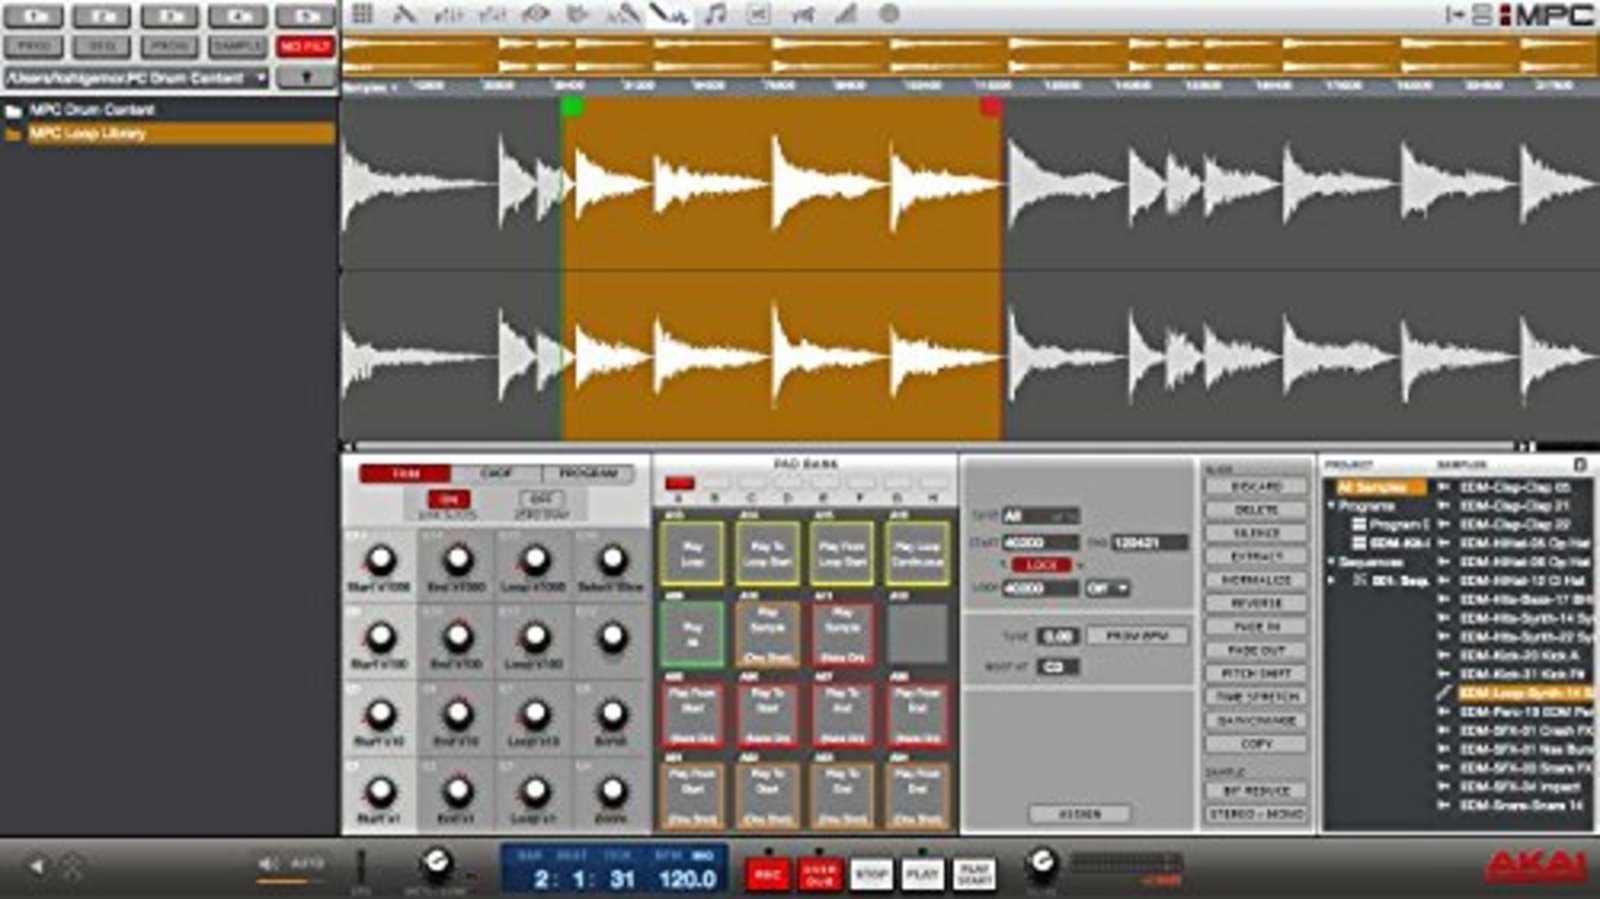Click the STOP transport button
The image size is (1600, 899).
click(x=871, y=875)
